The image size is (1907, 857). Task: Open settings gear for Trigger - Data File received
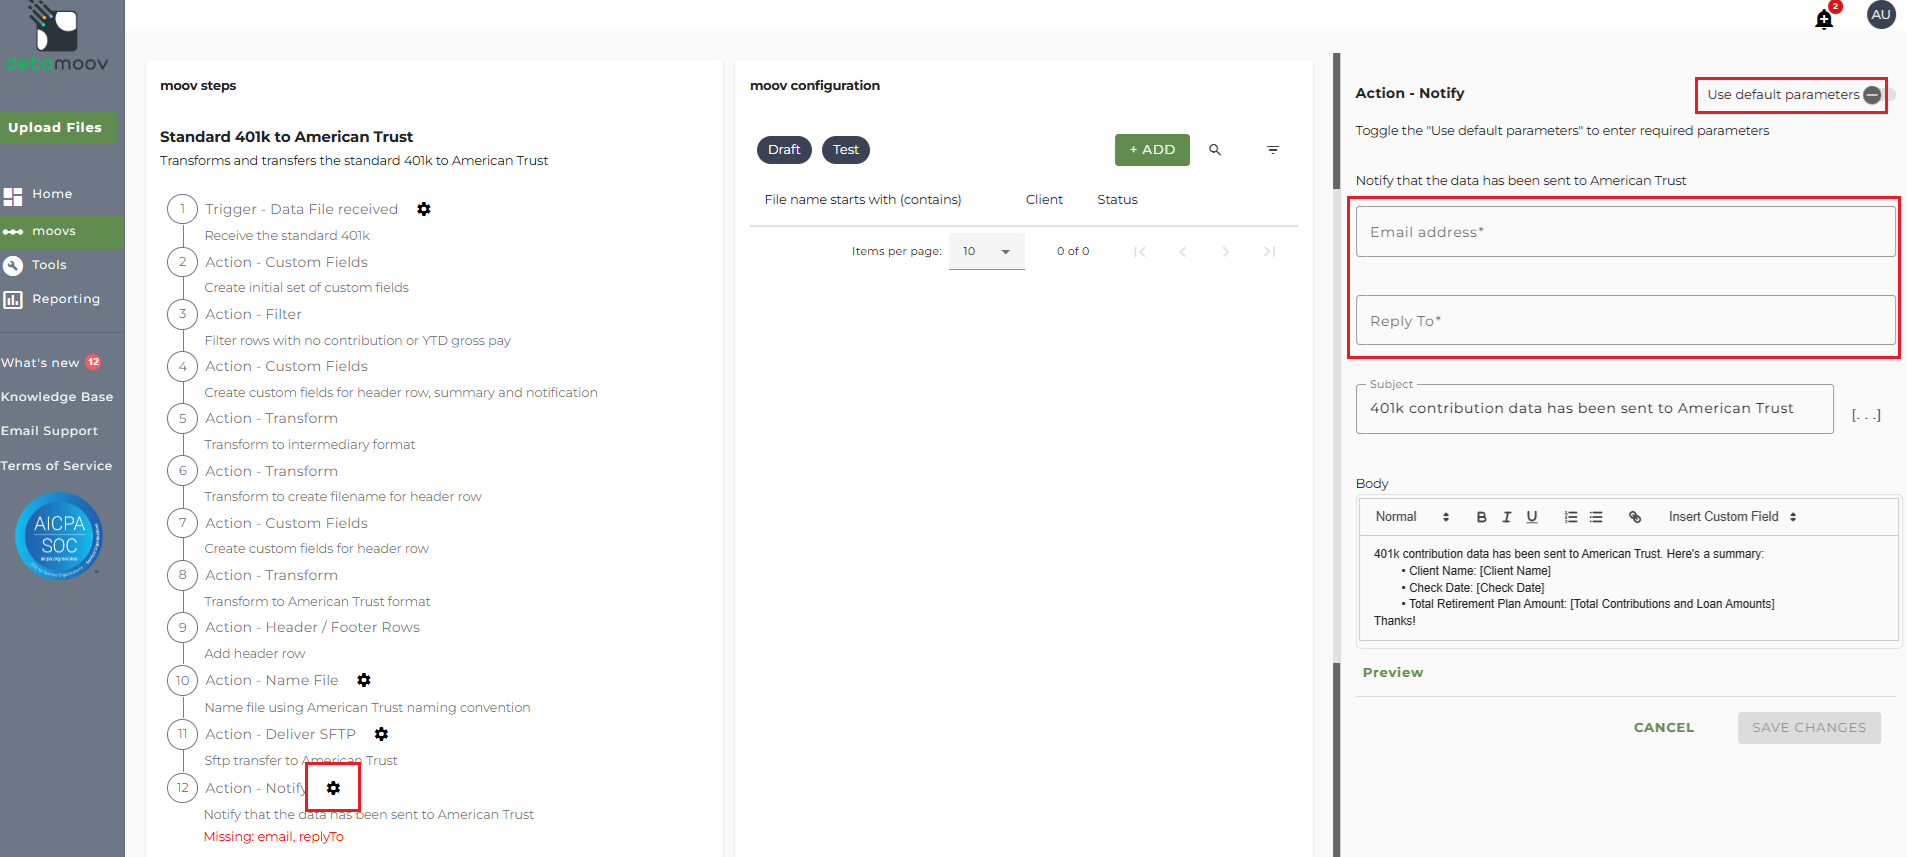tap(424, 209)
